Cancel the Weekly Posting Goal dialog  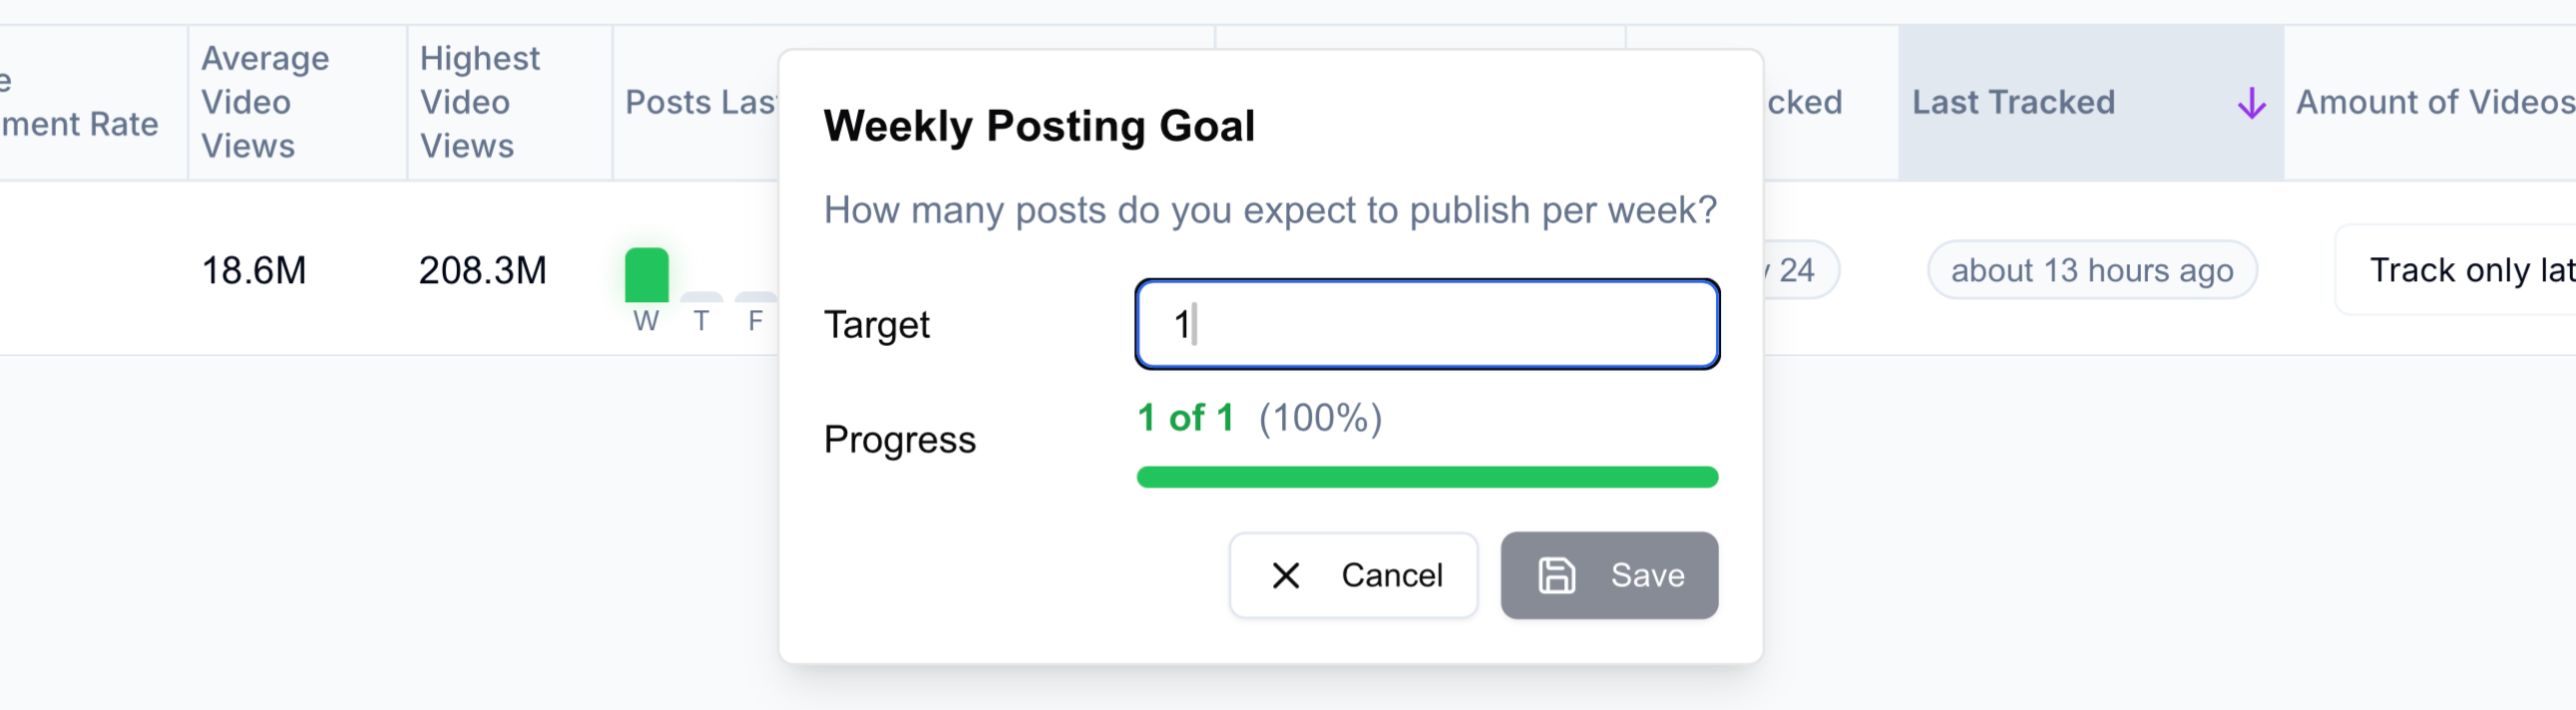pyautogui.click(x=1353, y=575)
